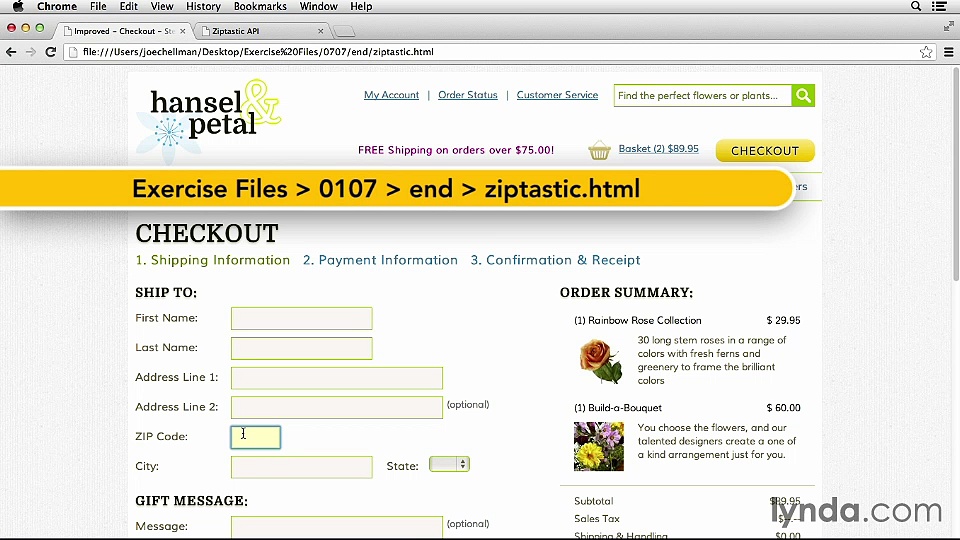This screenshot has width=960, height=540.
Task: Open the My Account link
Action: (x=391, y=95)
